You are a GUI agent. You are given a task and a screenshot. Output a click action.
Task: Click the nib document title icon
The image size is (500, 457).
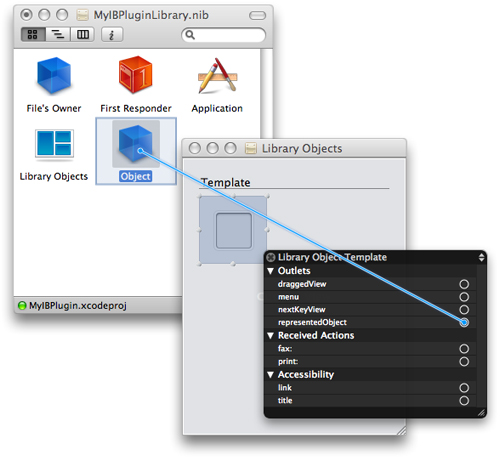tap(82, 15)
